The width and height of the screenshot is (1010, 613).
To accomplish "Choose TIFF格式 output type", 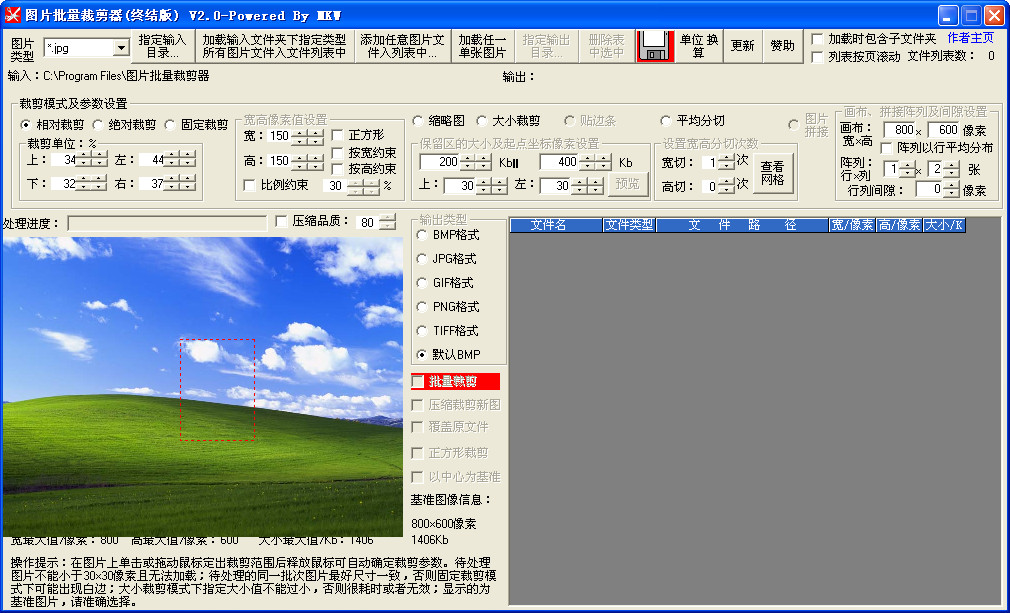I will coord(422,331).
